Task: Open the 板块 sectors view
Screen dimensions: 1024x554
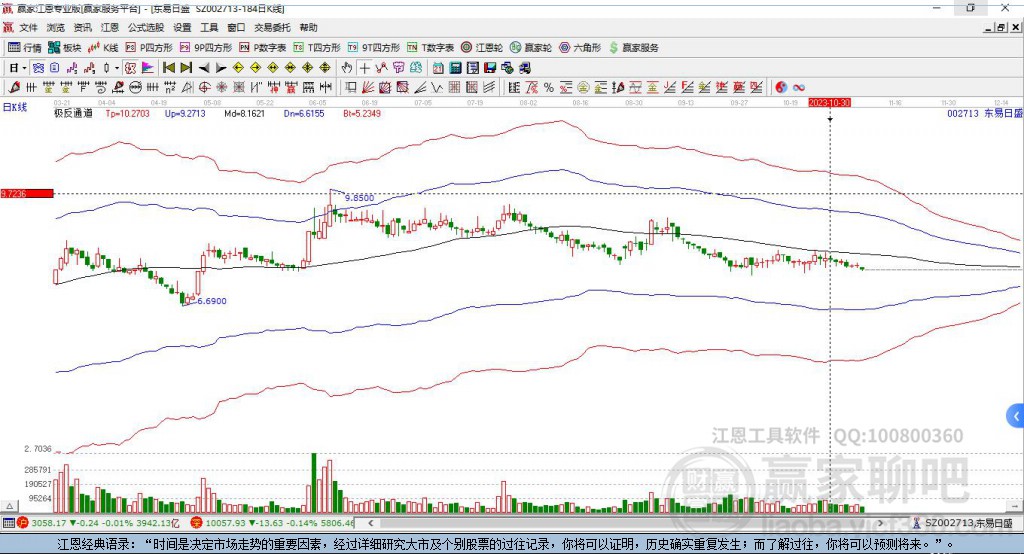Action: tap(65, 48)
